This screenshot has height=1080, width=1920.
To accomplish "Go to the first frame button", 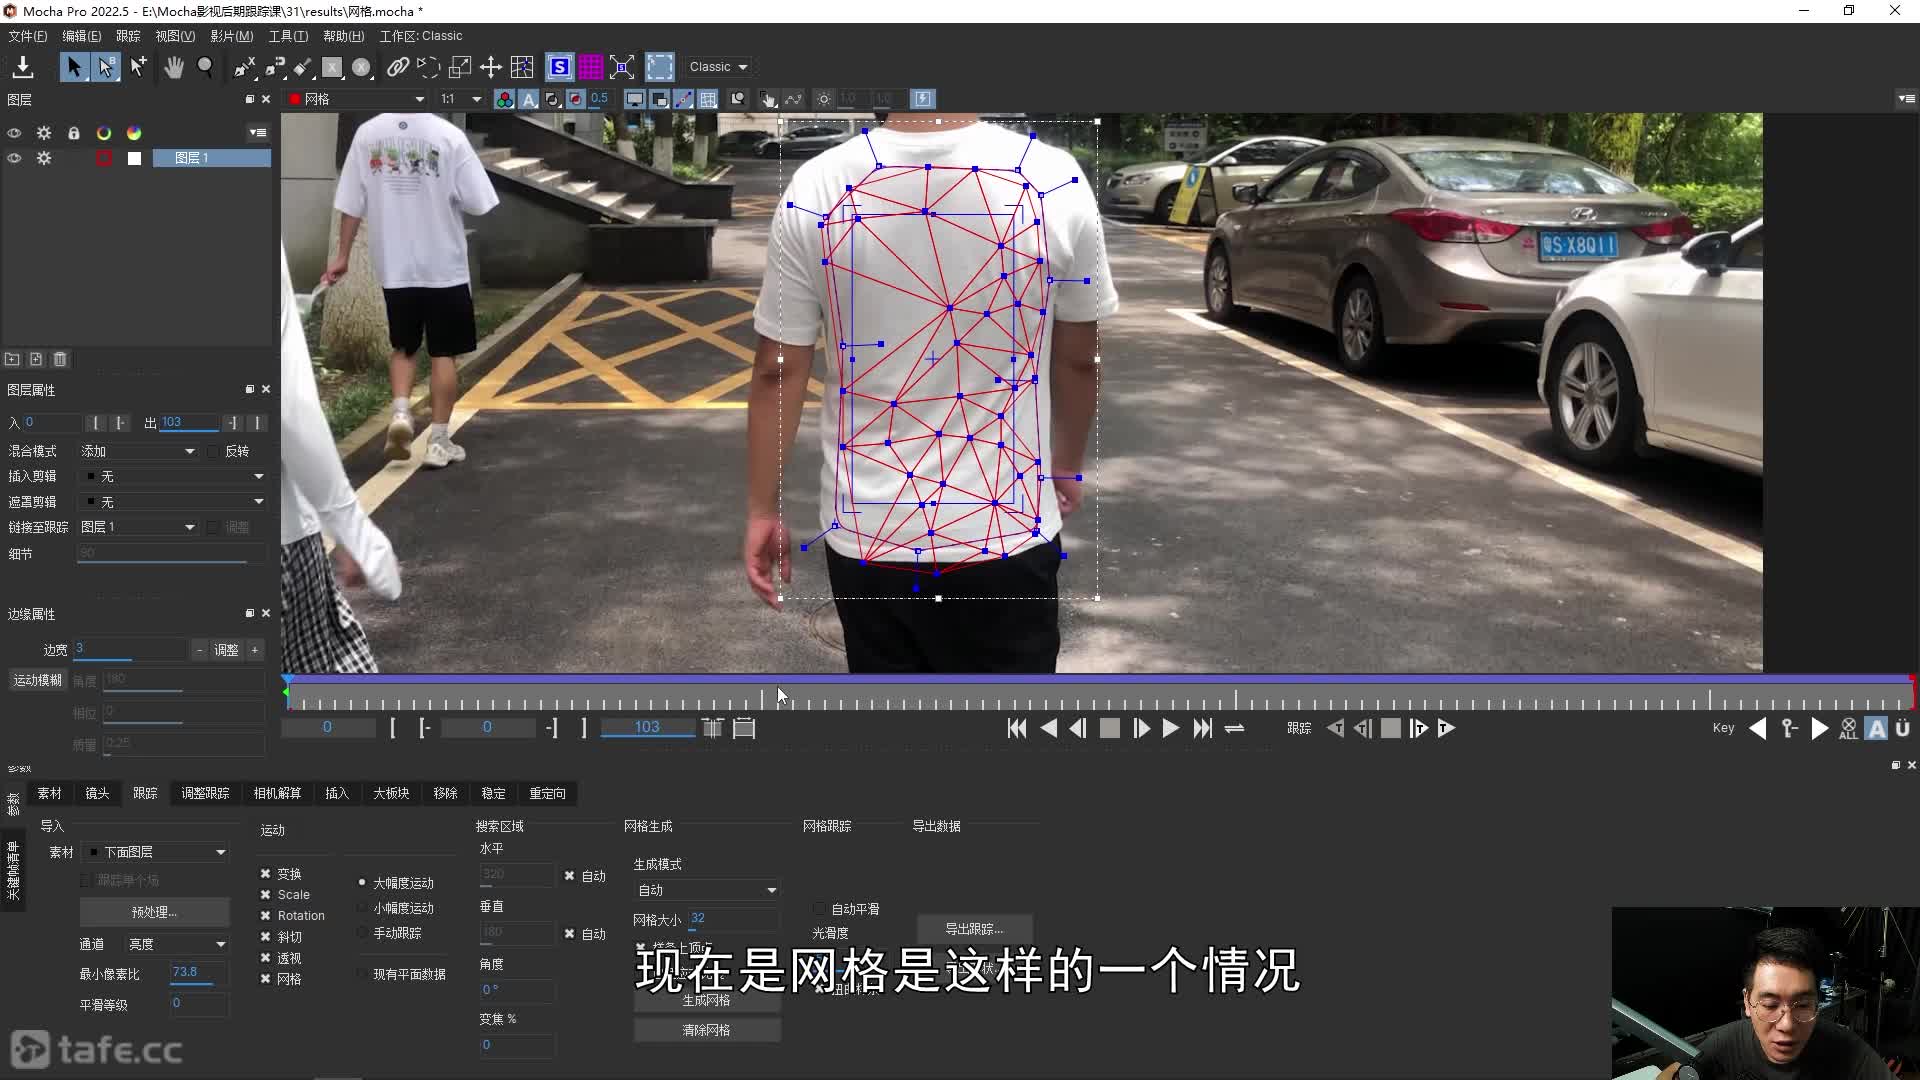I will point(1017,729).
